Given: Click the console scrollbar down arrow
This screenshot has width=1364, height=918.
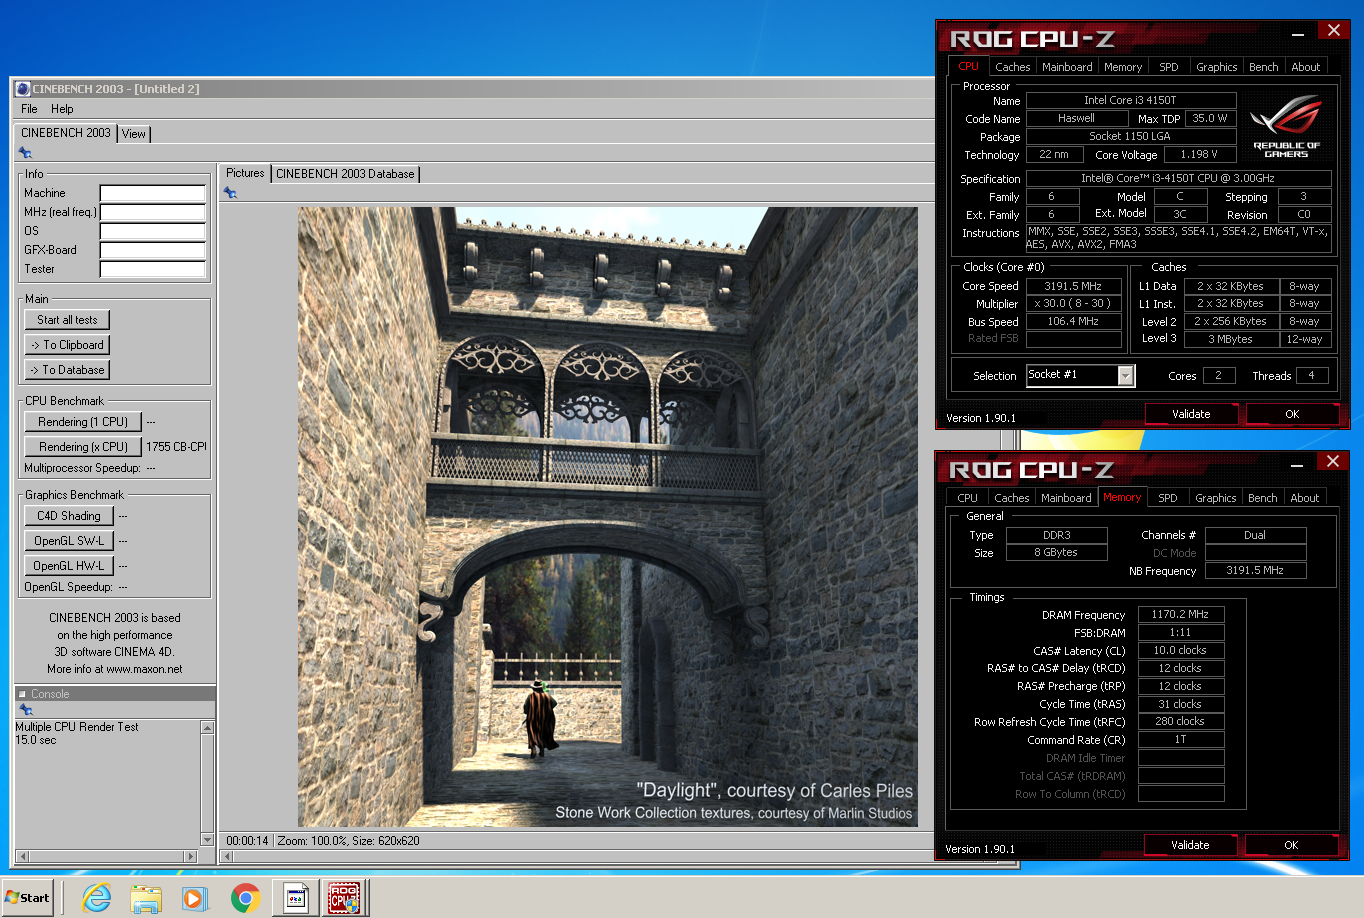Looking at the screenshot, I should point(208,839).
